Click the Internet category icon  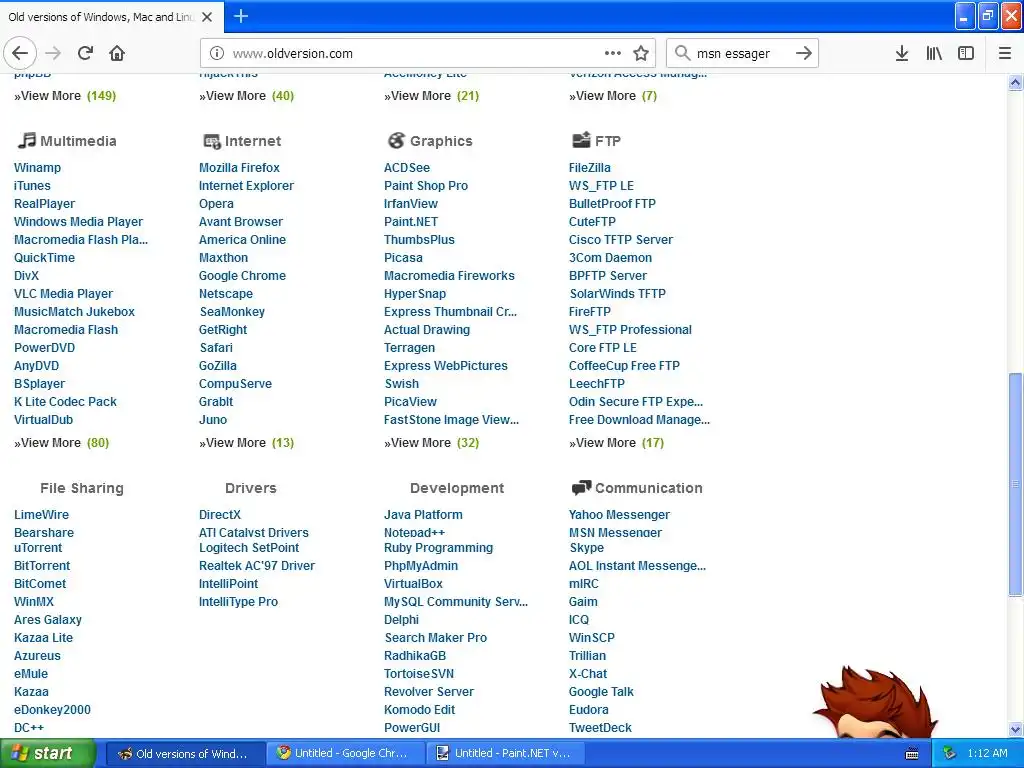pyautogui.click(x=212, y=141)
